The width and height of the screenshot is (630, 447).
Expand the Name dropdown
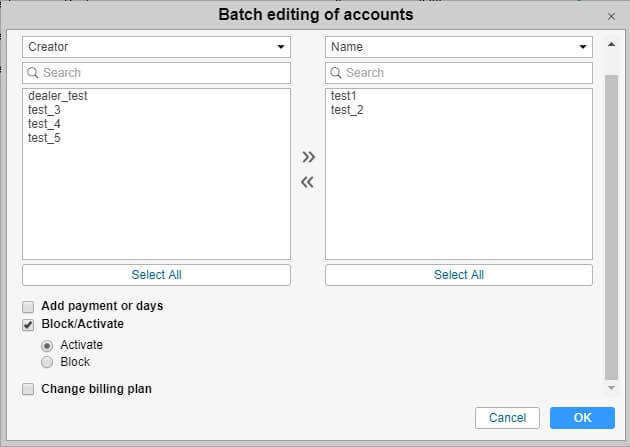(x=459, y=47)
